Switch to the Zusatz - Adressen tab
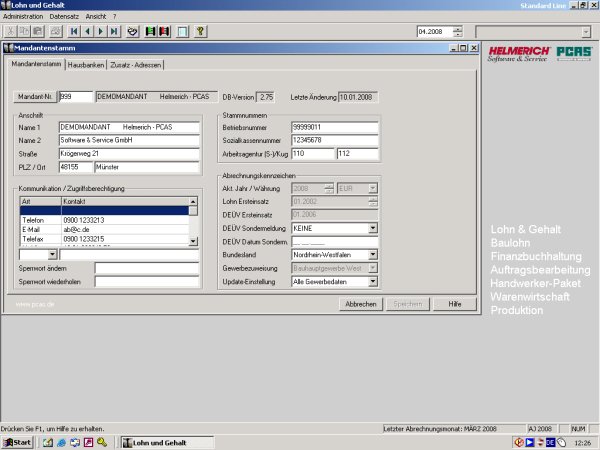The width and height of the screenshot is (600, 450). click(x=135, y=65)
